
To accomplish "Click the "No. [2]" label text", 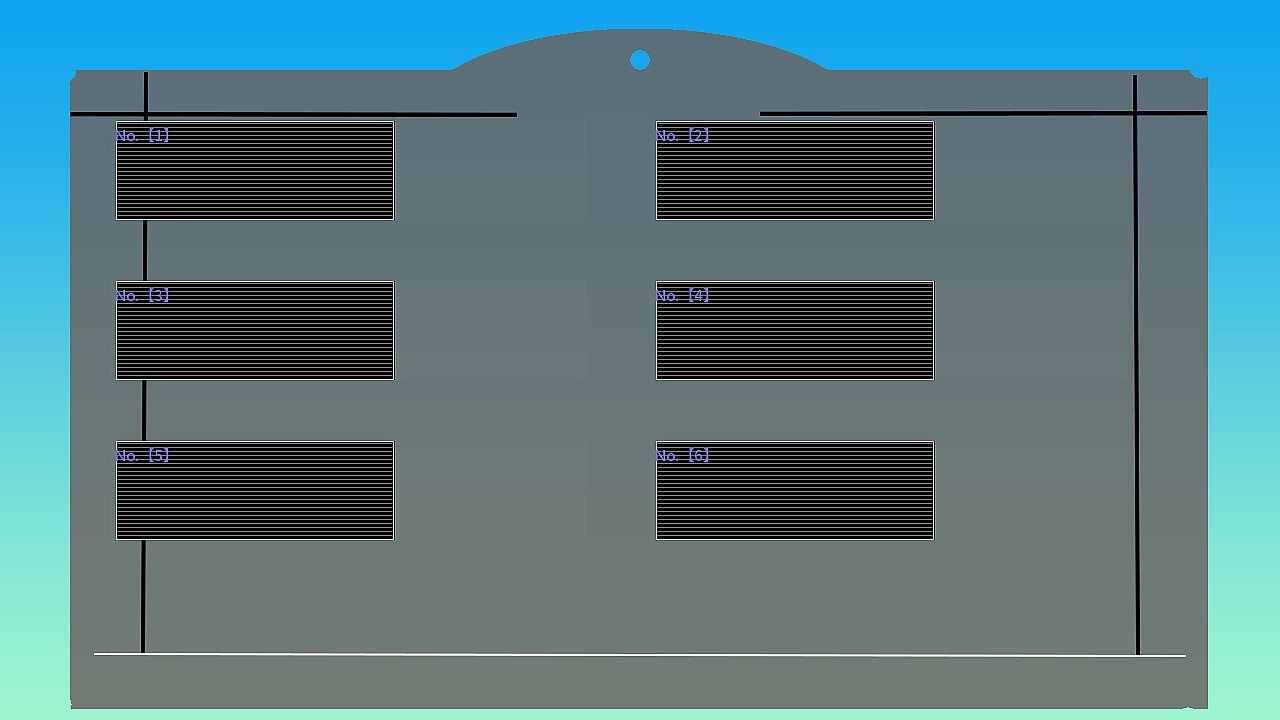I will 683,135.
